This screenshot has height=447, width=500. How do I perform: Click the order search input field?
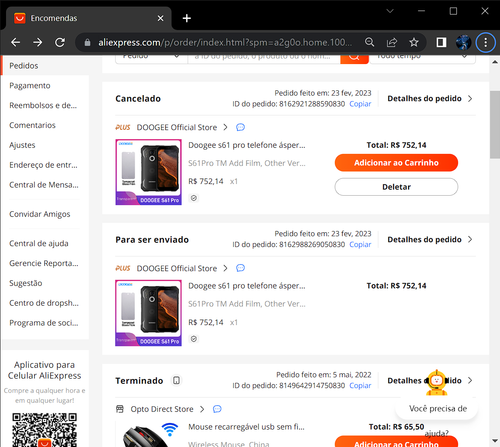(264, 58)
